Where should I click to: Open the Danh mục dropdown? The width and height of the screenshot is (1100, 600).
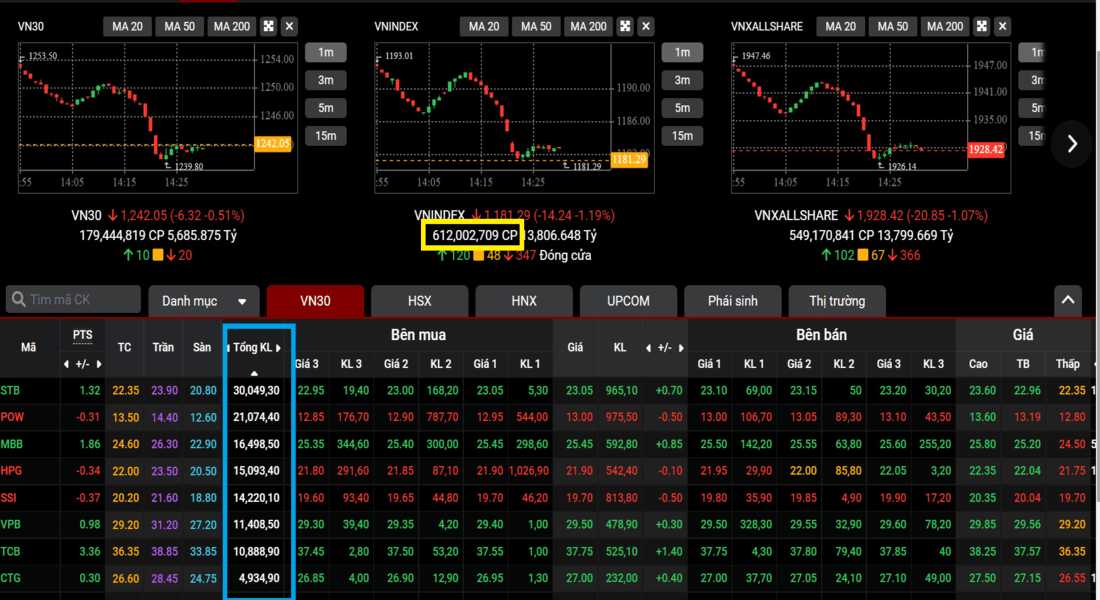point(203,300)
